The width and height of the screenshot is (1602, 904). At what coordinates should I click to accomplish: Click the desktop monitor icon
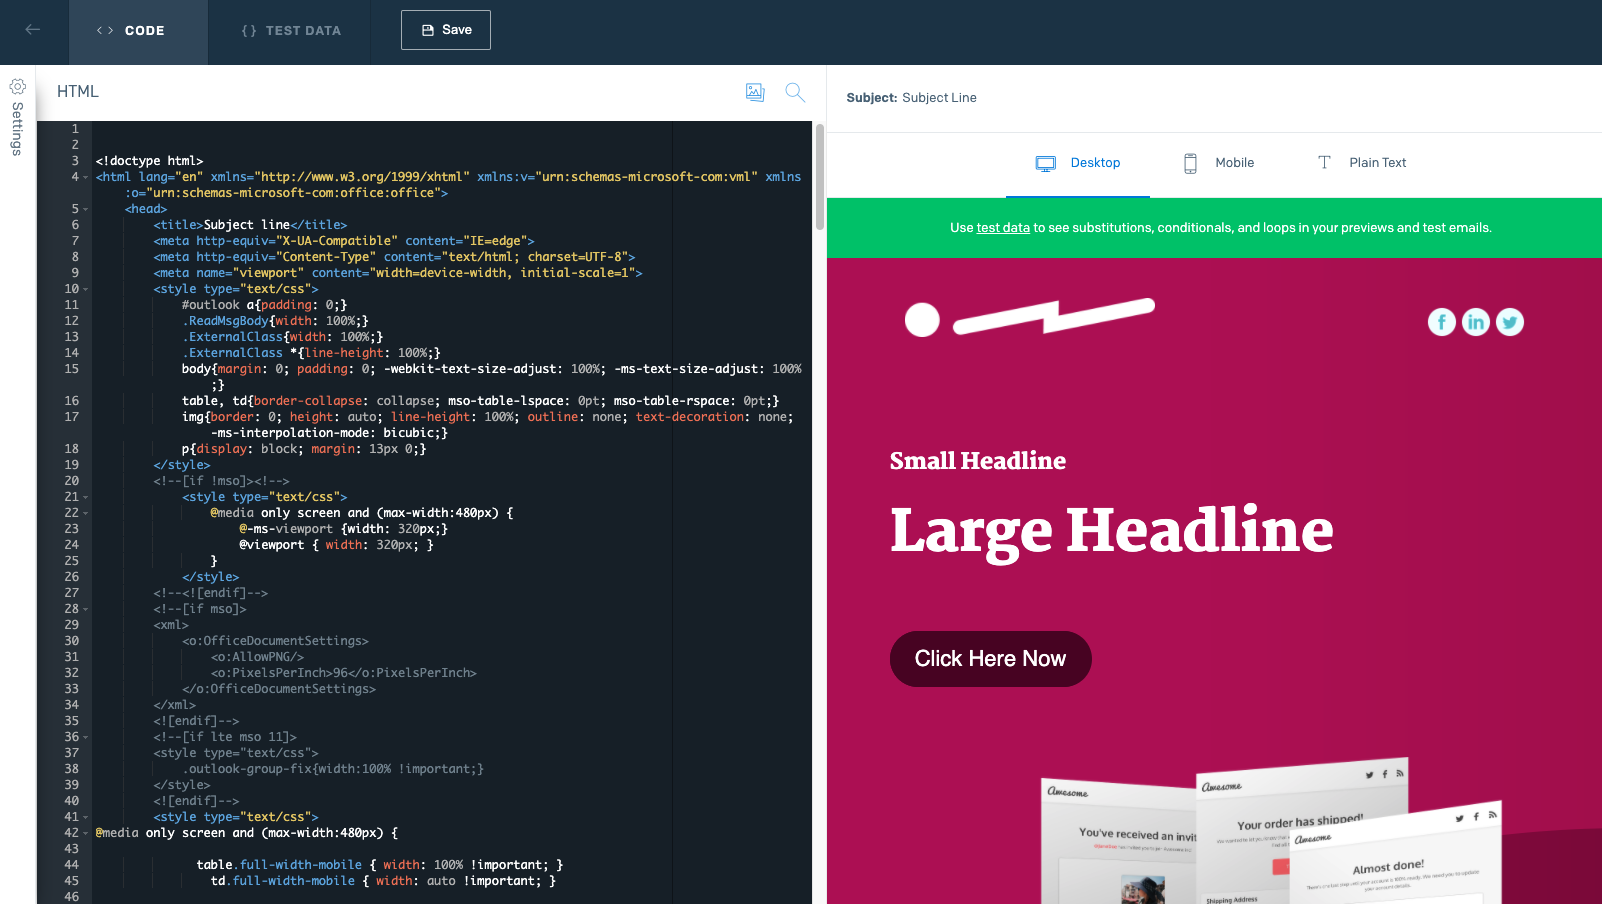click(1046, 163)
